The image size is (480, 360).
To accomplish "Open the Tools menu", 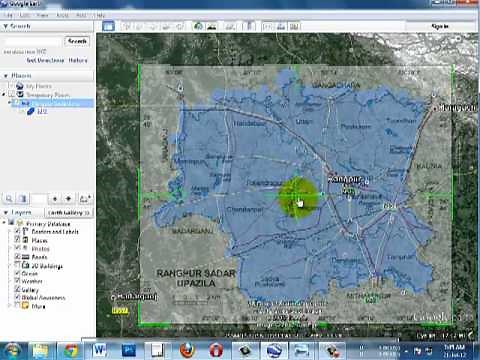I will pyautogui.click(x=62, y=15).
